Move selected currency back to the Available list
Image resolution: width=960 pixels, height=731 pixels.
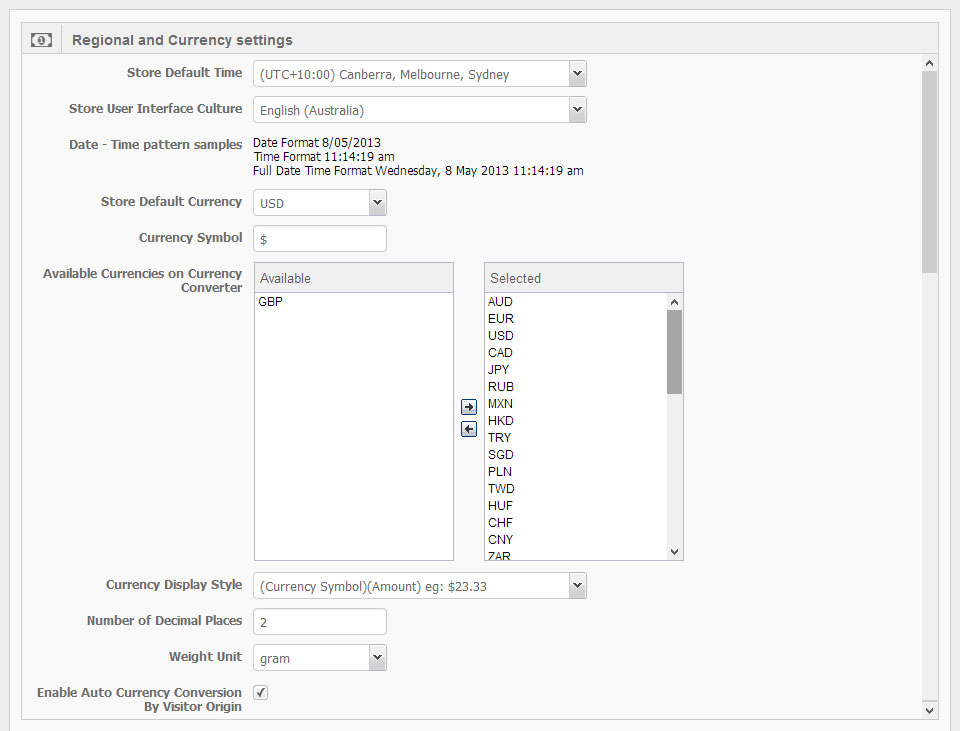click(468, 429)
